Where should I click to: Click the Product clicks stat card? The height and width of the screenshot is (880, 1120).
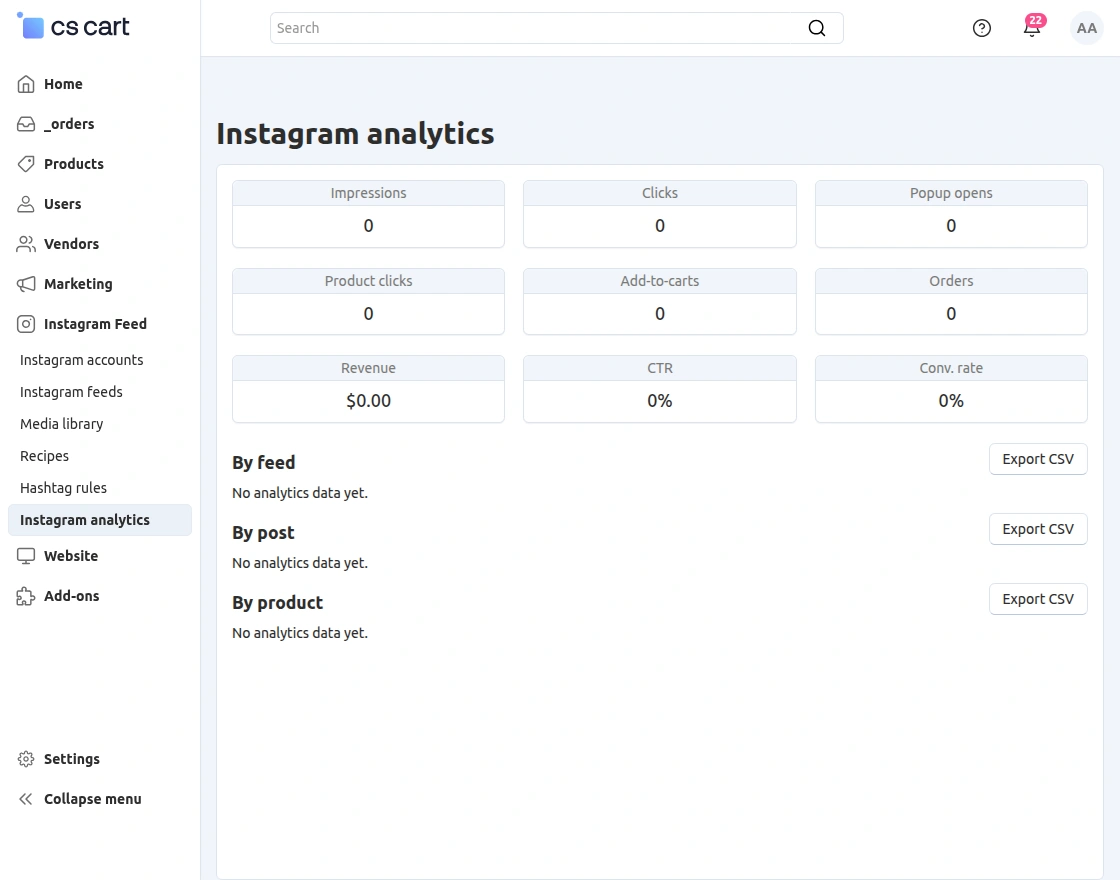point(369,301)
